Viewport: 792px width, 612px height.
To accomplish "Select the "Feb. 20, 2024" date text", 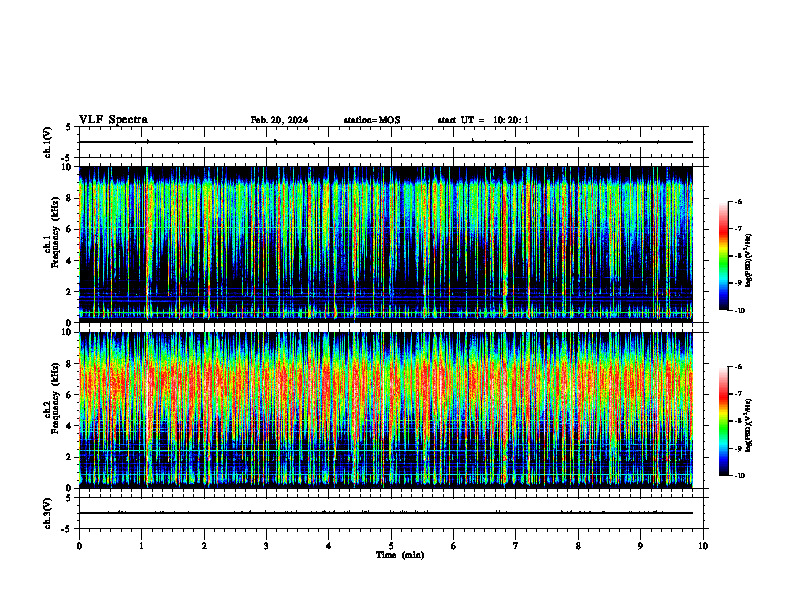I will pyautogui.click(x=279, y=120).
